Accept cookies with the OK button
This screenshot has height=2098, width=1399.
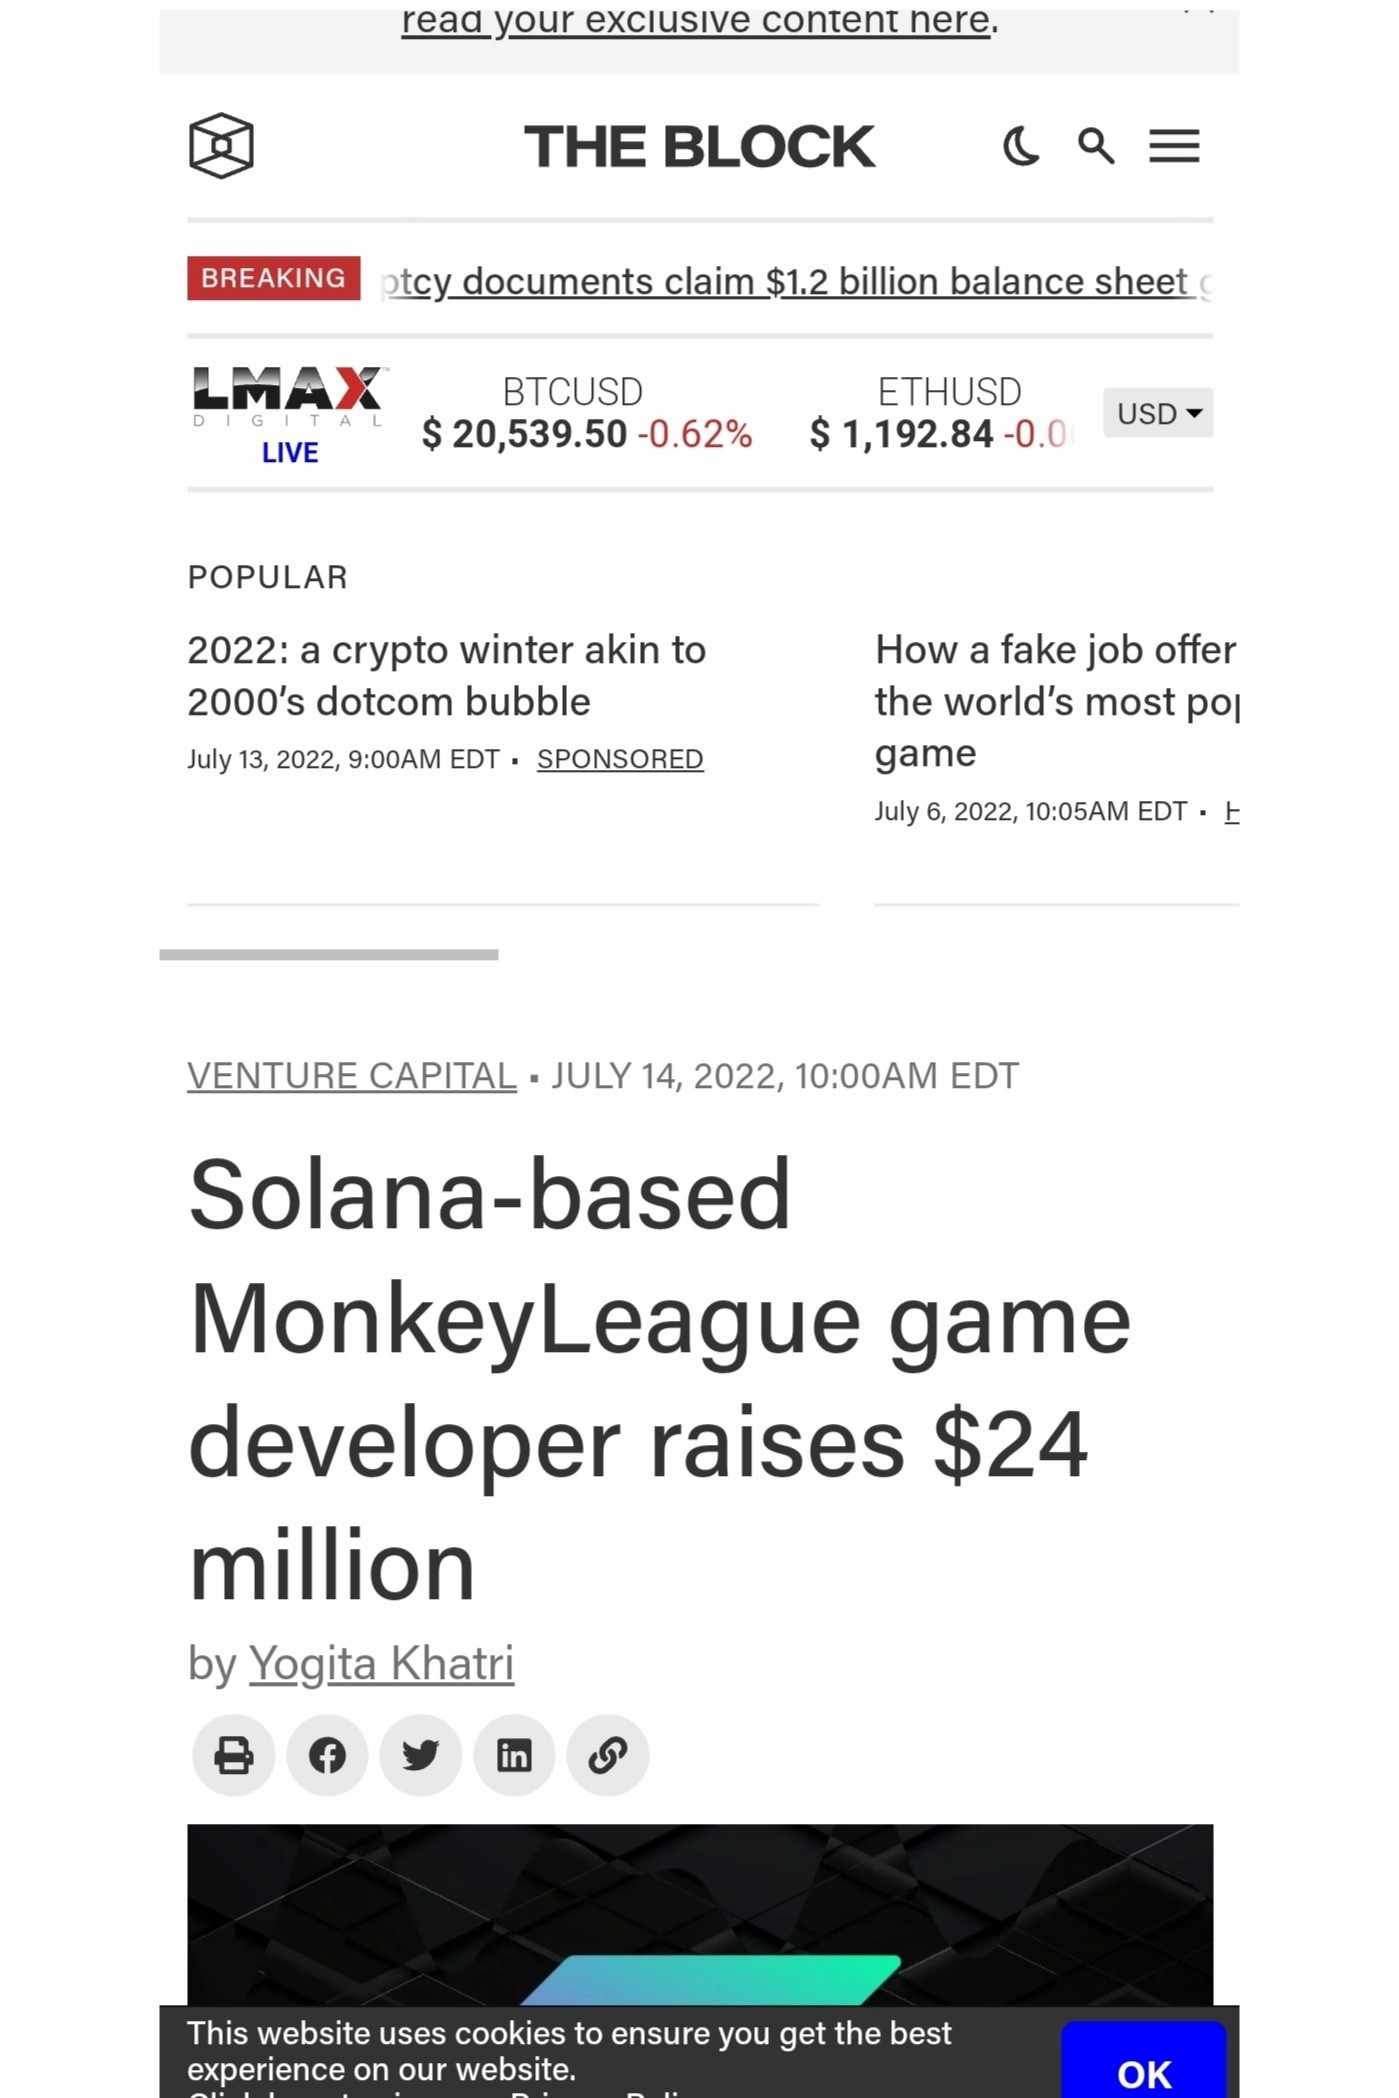pyautogui.click(x=1144, y=2065)
